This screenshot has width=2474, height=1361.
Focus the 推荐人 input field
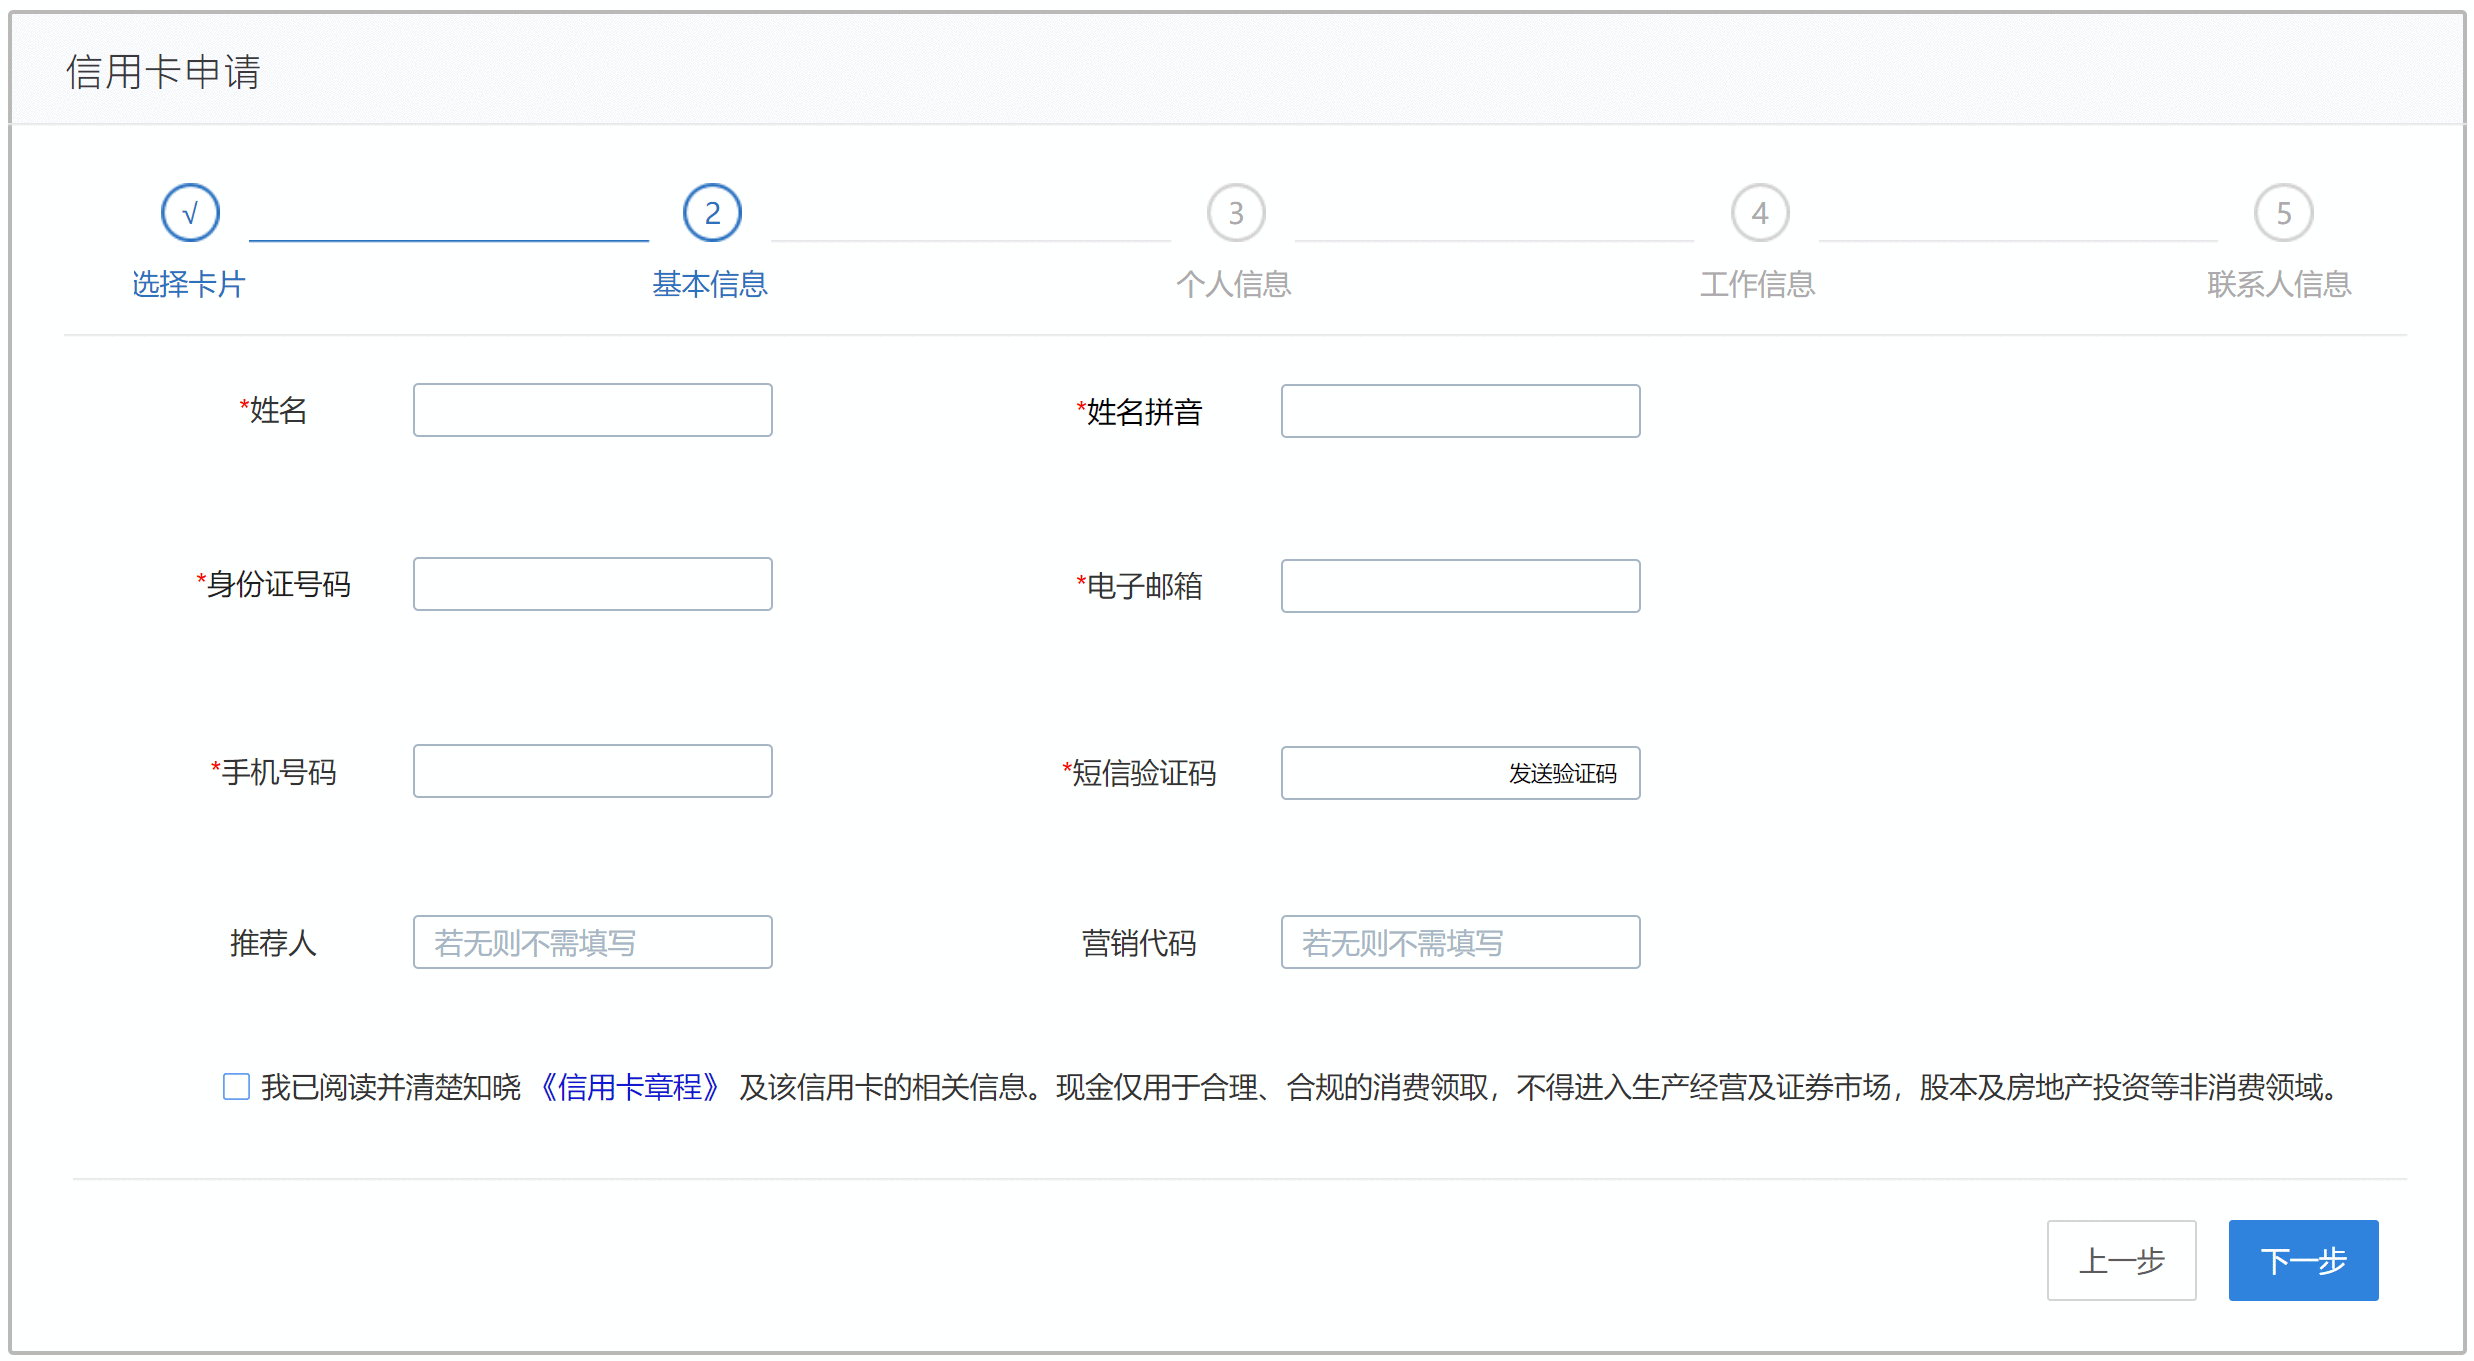(593, 942)
